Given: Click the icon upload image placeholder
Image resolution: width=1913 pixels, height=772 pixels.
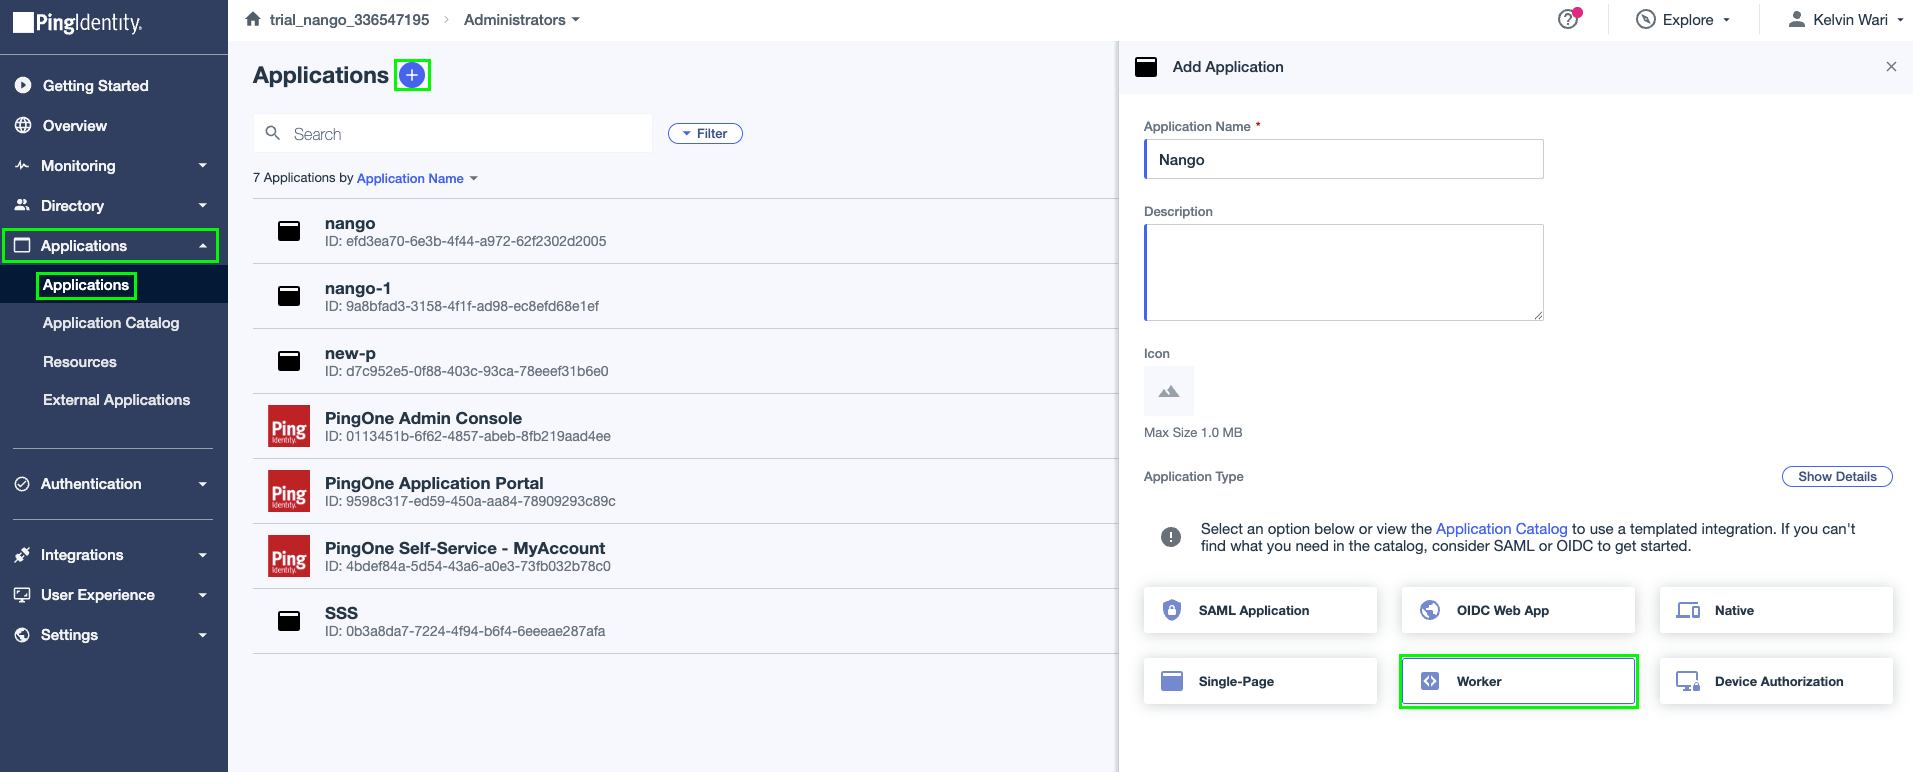Looking at the screenshot, I should click(x=1168, y=391).
